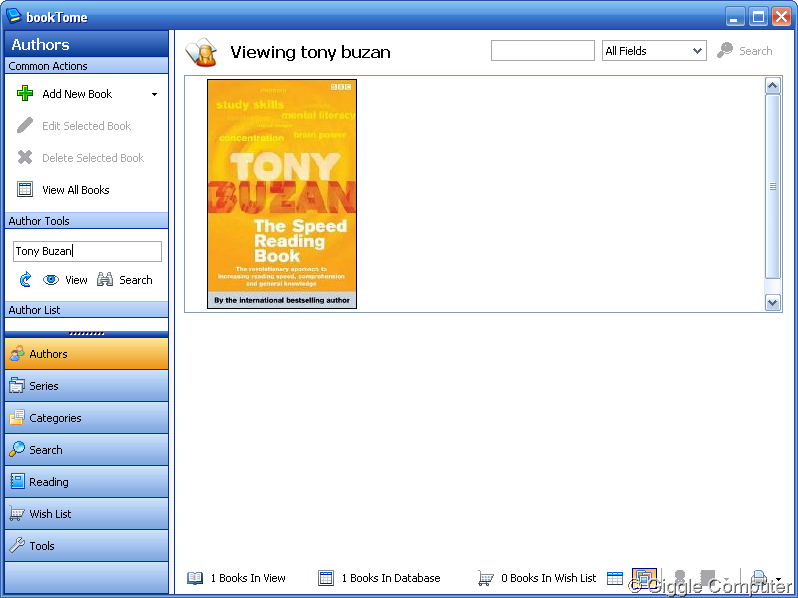The width and height of the screenshot is (798, 598).
Task: Expand the Add New Book dropdown arrow
Action: pyautogui.click(x=154, y=94)
